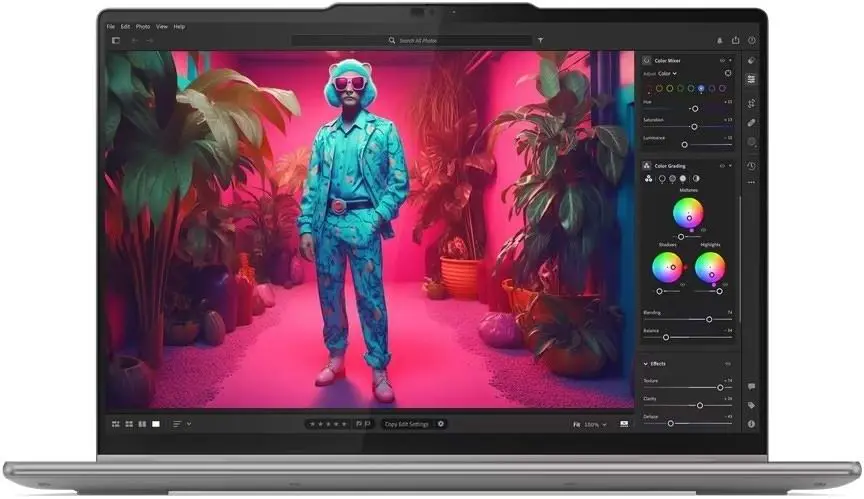Open the Adjust Color dropdown
Image resolution: width=864 pixels, height=499 pixels.
tap(667, 73)
